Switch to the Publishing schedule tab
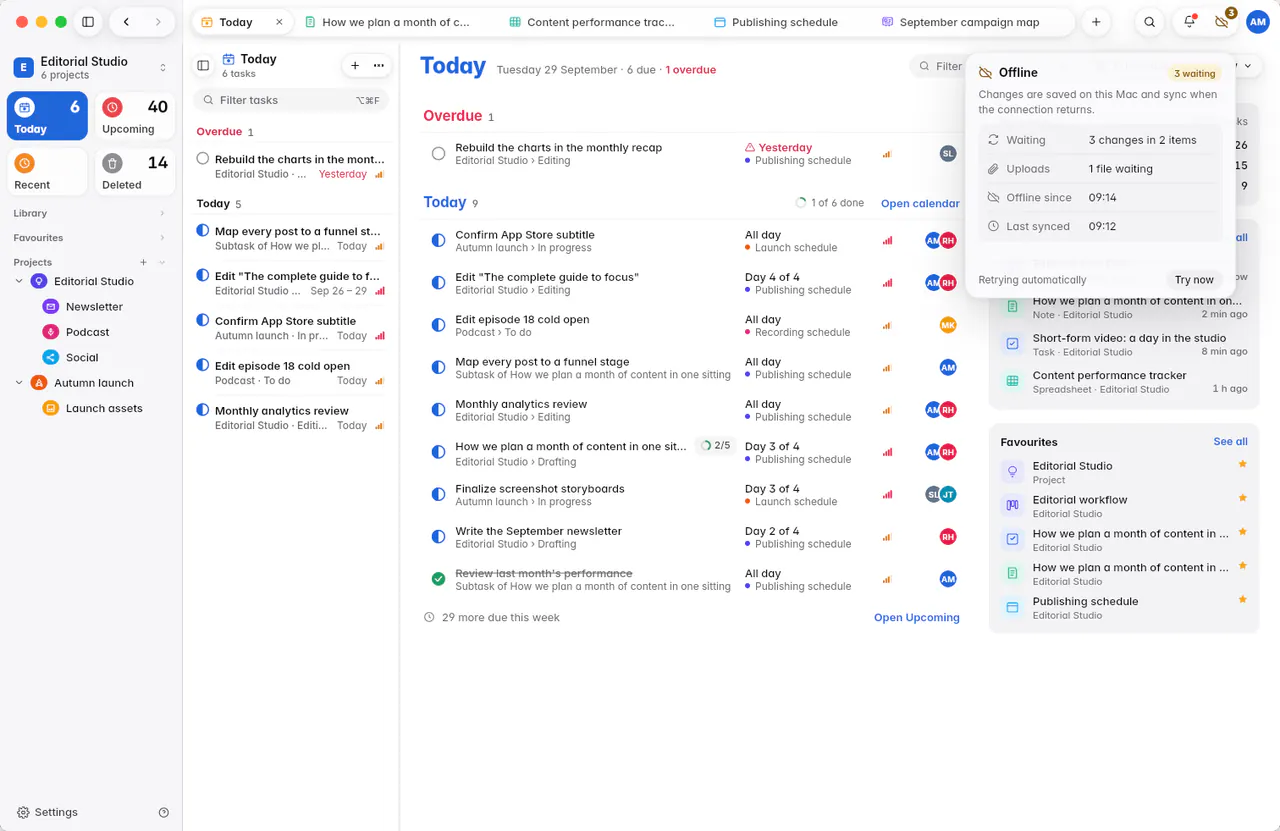 [x=776, y=22]
